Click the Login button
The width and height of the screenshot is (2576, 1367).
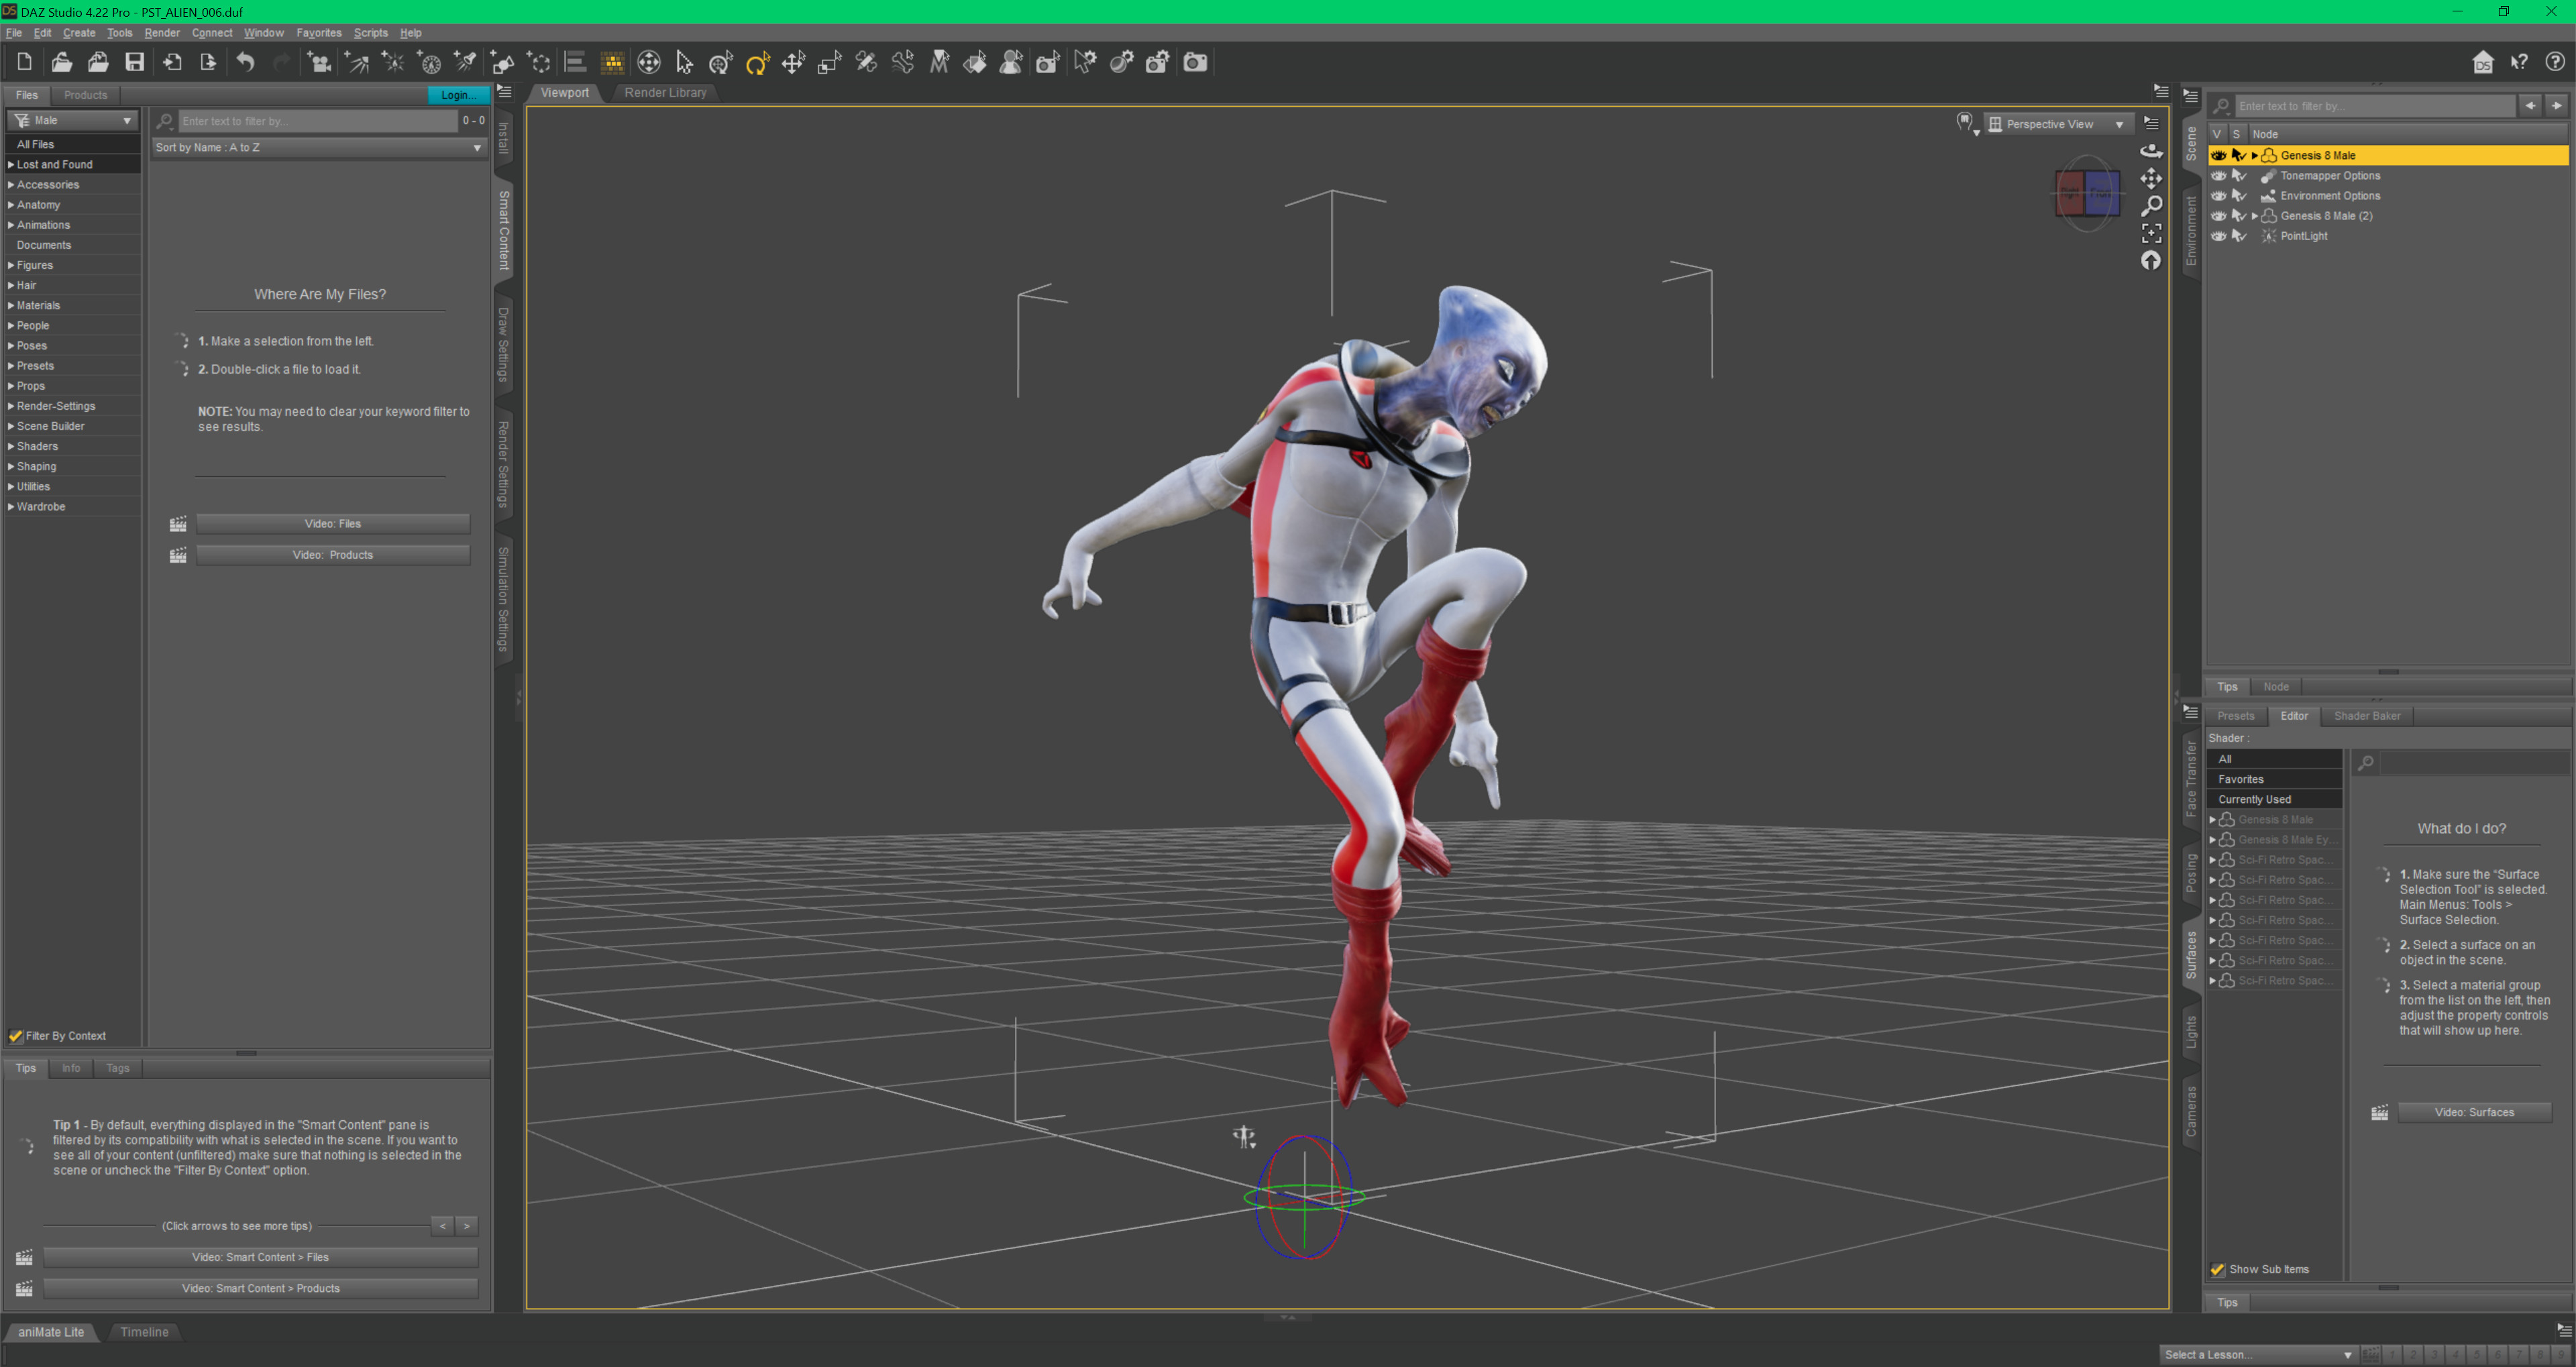point(458,95)
